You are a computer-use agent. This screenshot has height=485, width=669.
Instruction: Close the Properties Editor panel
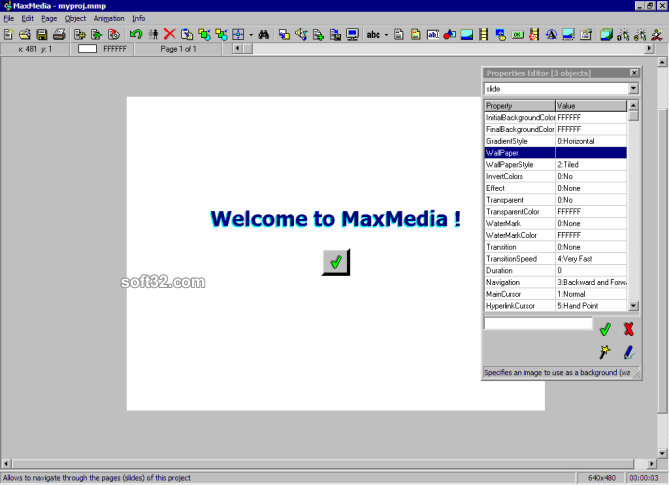point(634,73)
